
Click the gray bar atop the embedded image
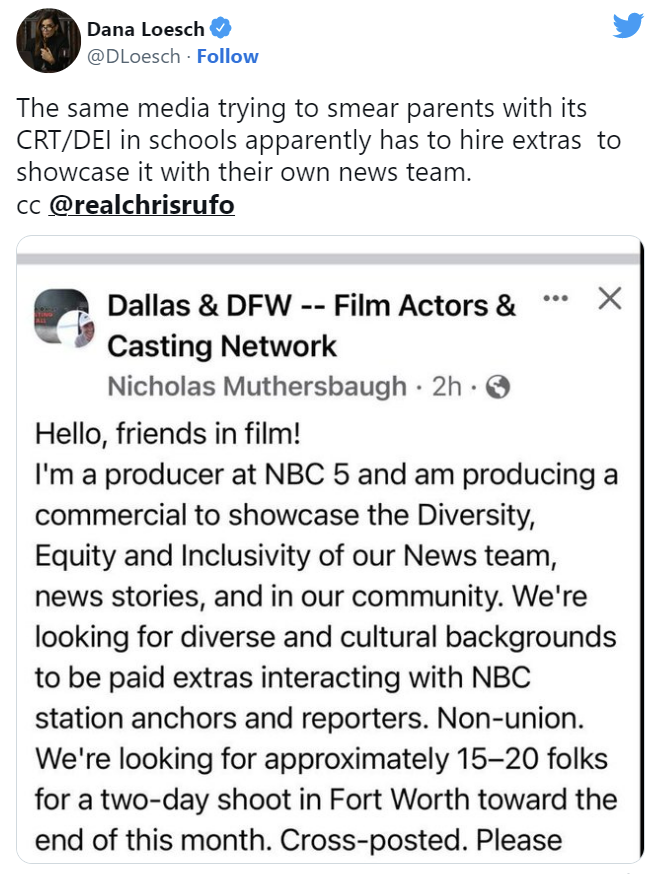pos(329,259)
